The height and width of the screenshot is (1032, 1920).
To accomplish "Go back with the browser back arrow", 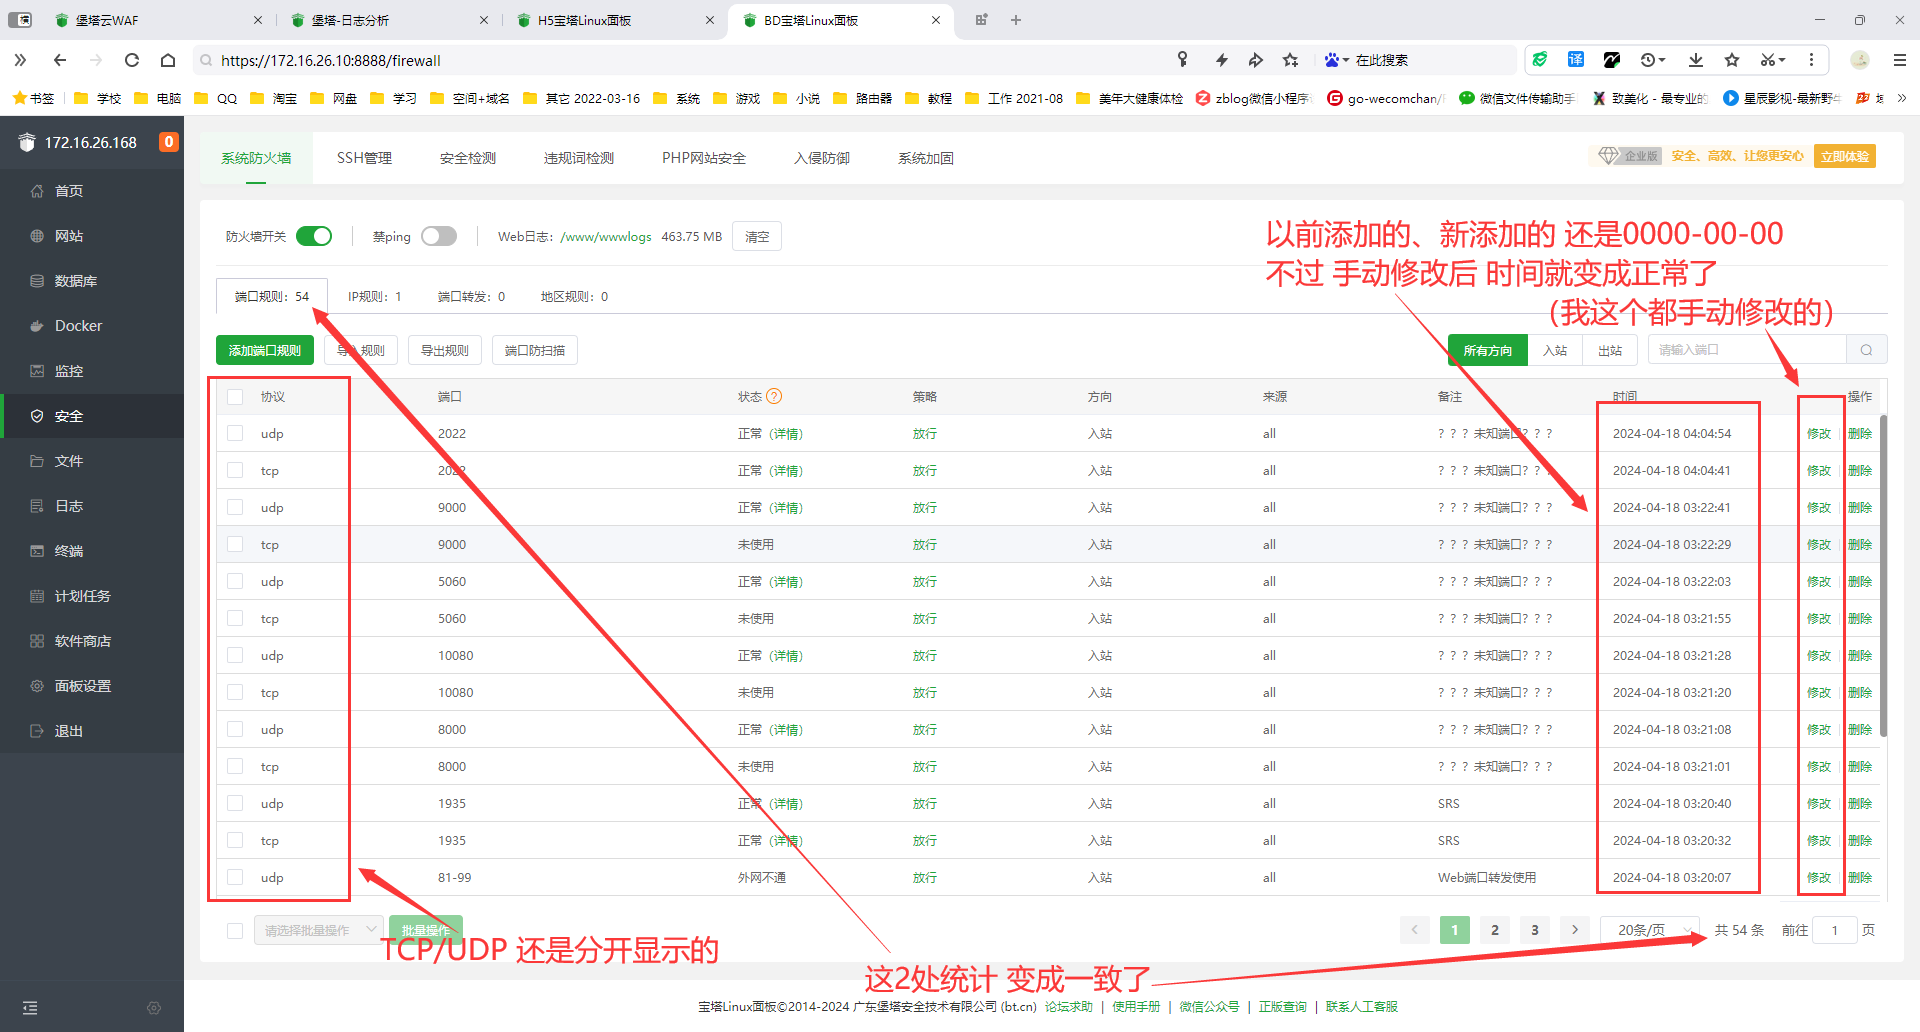I will point(60,60).
